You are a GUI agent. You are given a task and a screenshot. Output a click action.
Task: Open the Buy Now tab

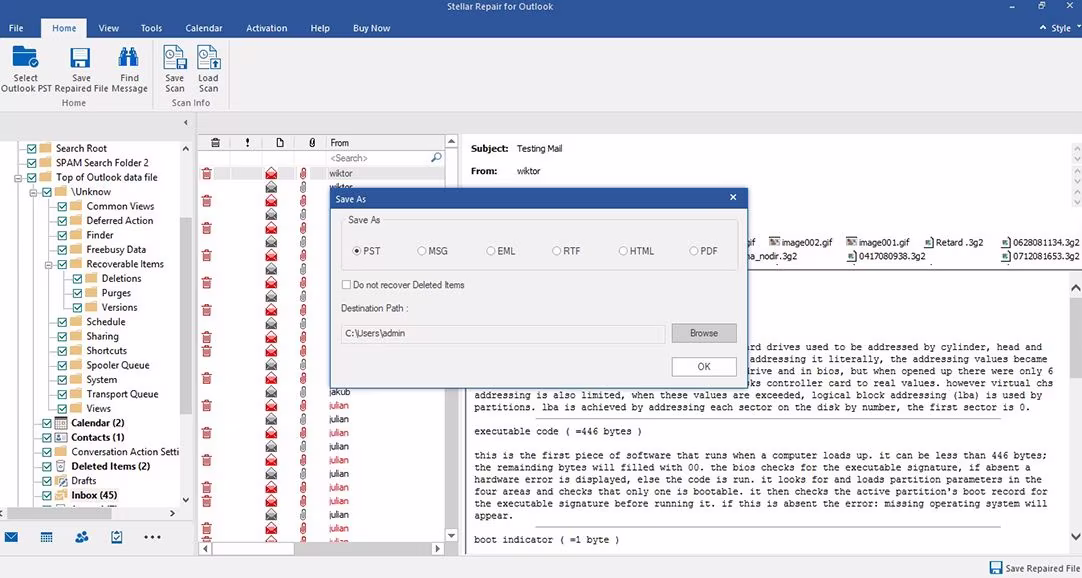tap(371, 28)
